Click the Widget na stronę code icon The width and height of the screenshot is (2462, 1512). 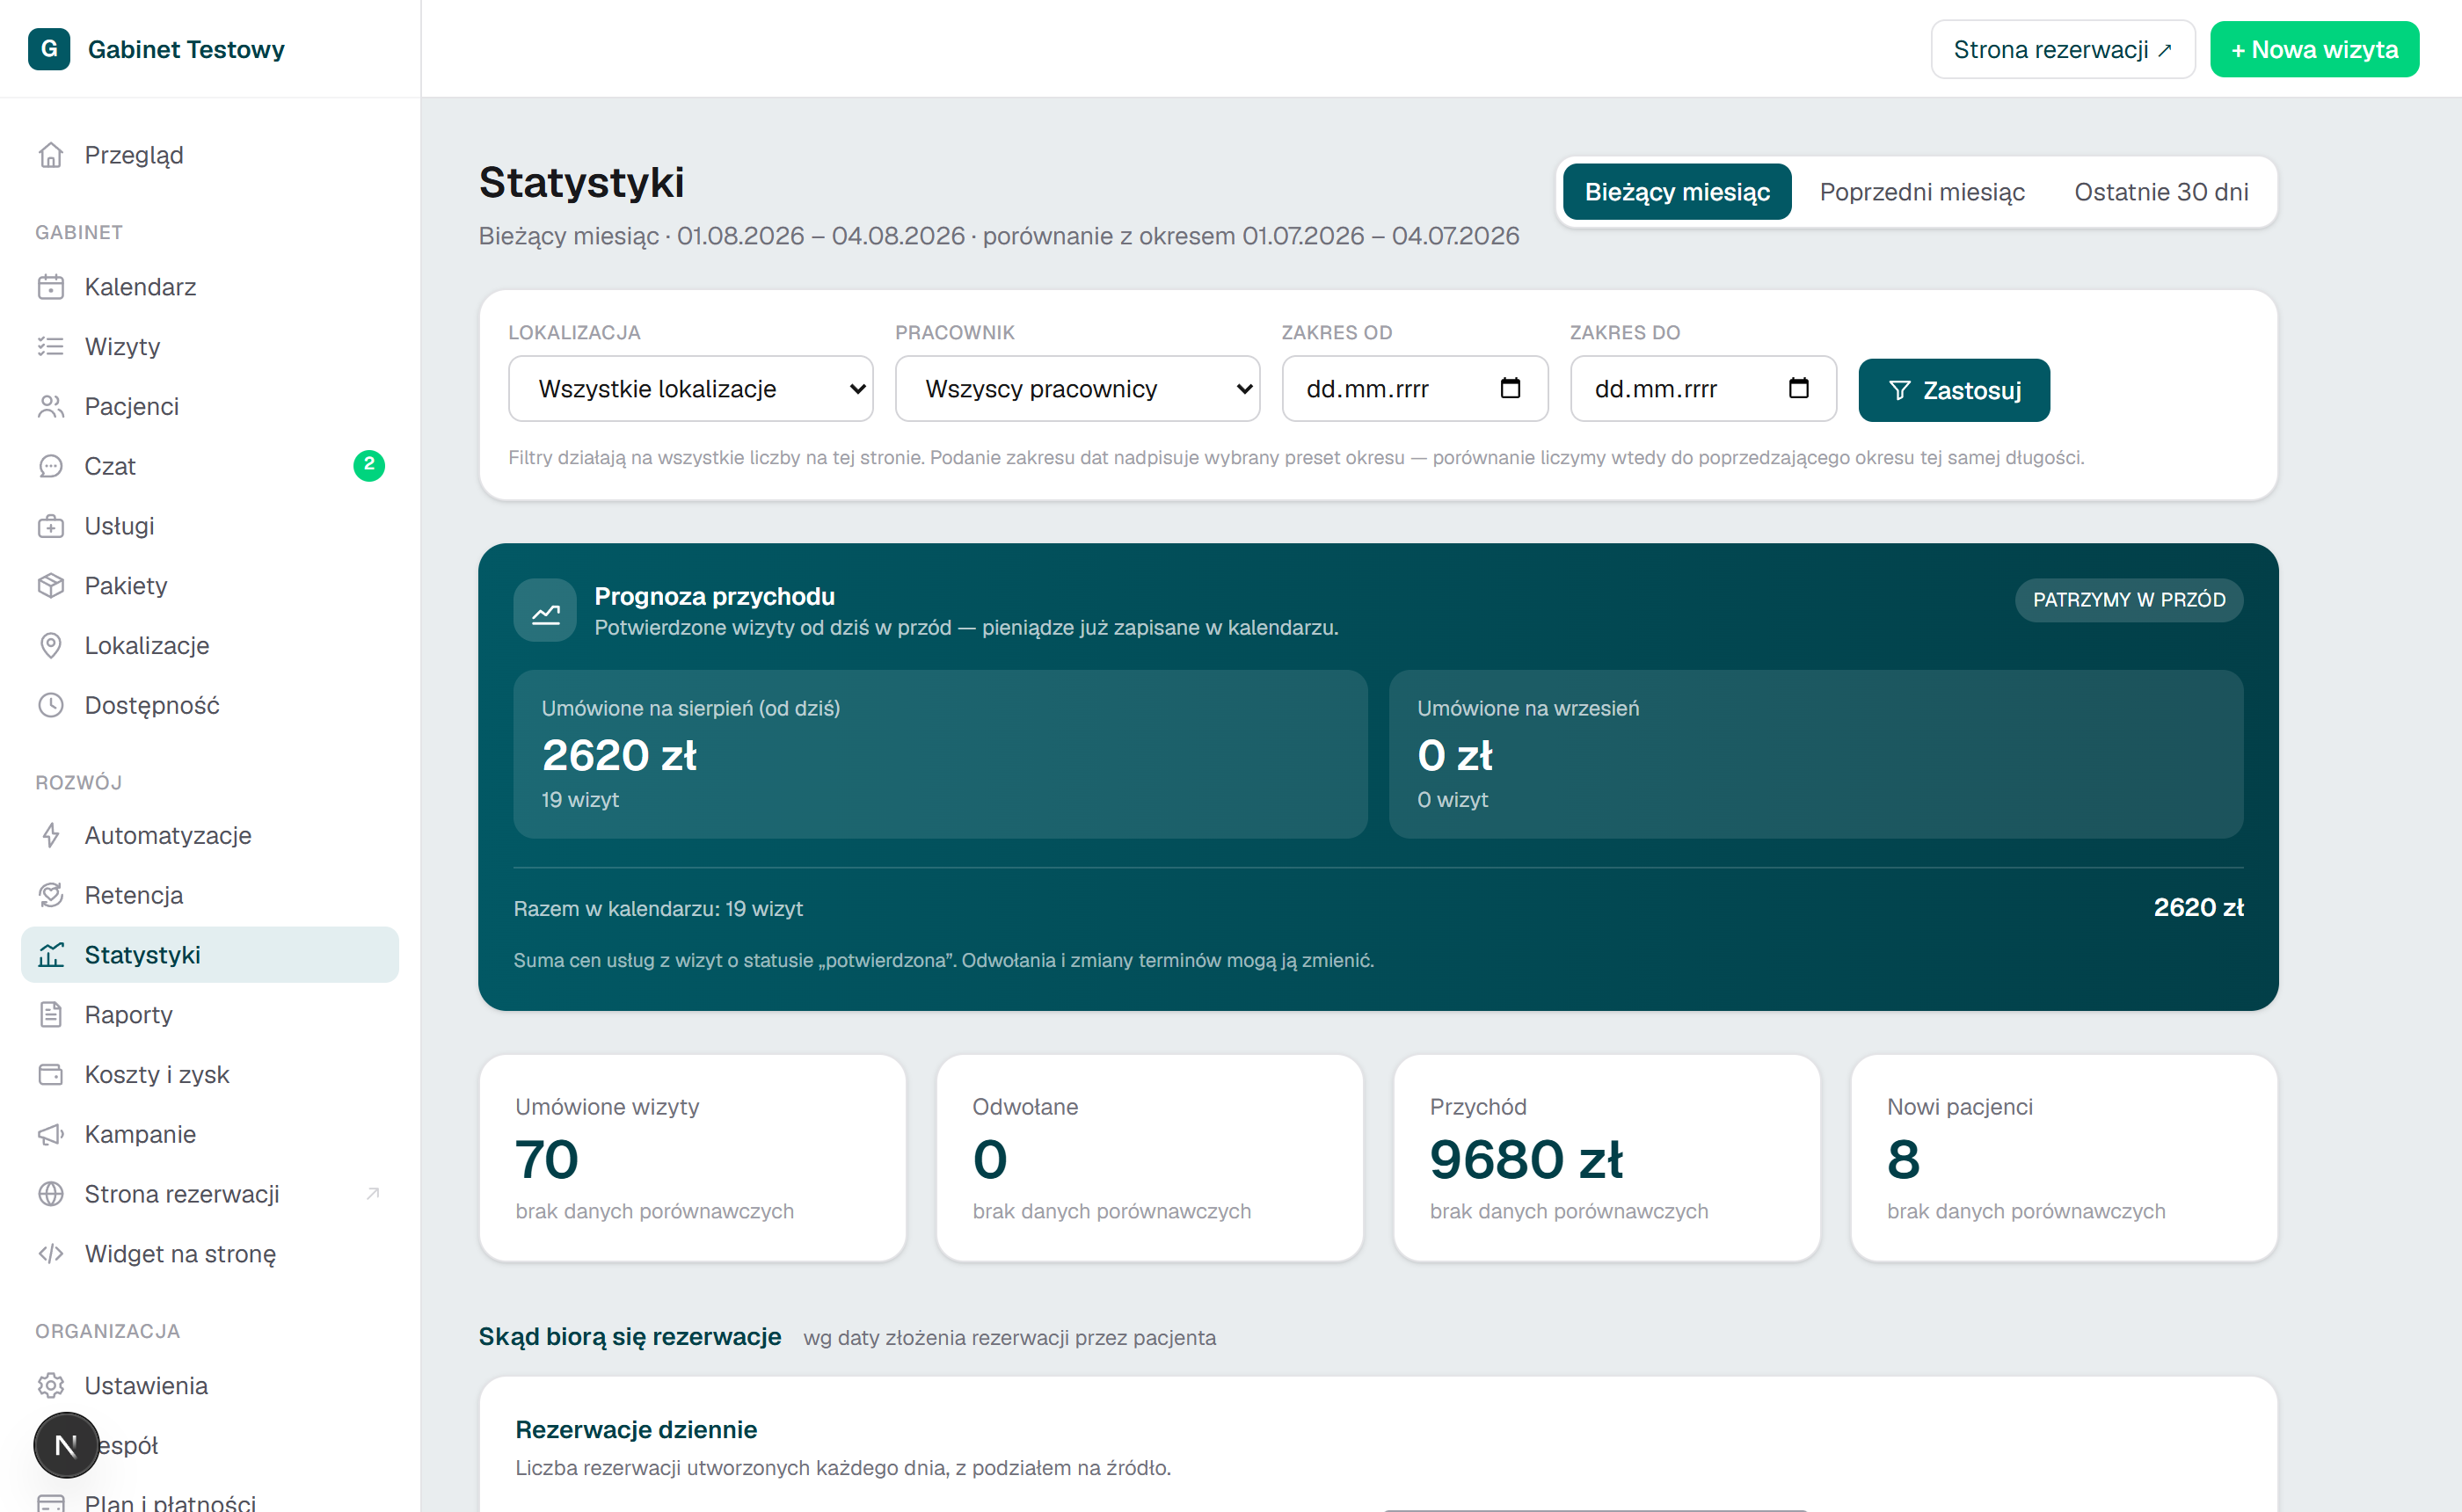click(x=51, y=1254)
